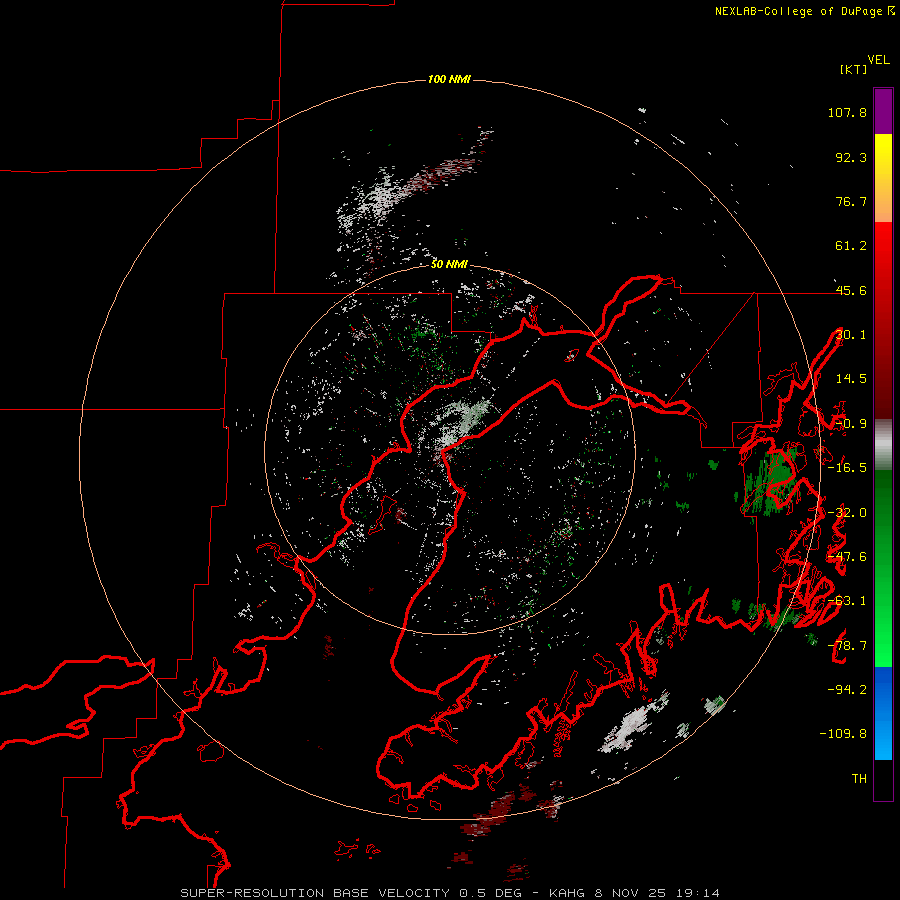This screenshot has width=900, height=900.
Task: Click the purple segment of velocity color bar
Action: pyautogui.click(x=883, y=111)
